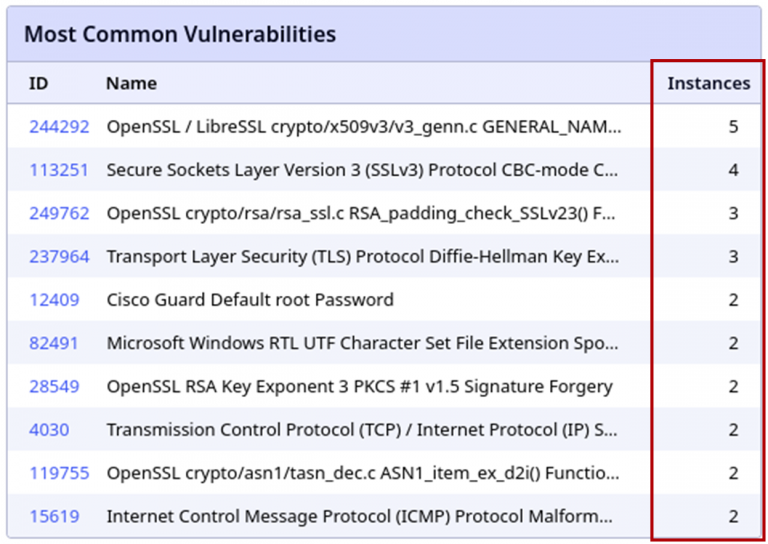The height and width of the screenshot is (544, 768).
Task: Click the Name column header
Action: (x=131, y=83)
